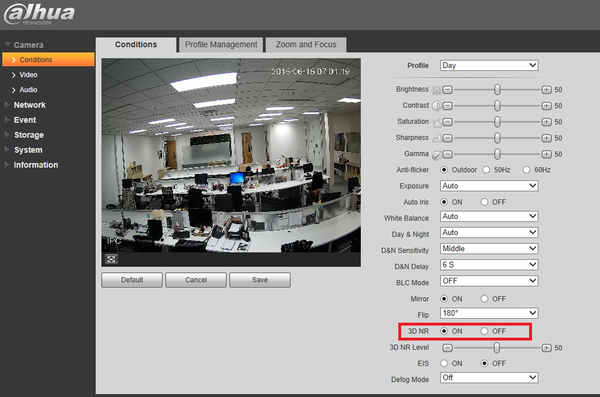Open the Zoom and Focus tab

[306, 45]
